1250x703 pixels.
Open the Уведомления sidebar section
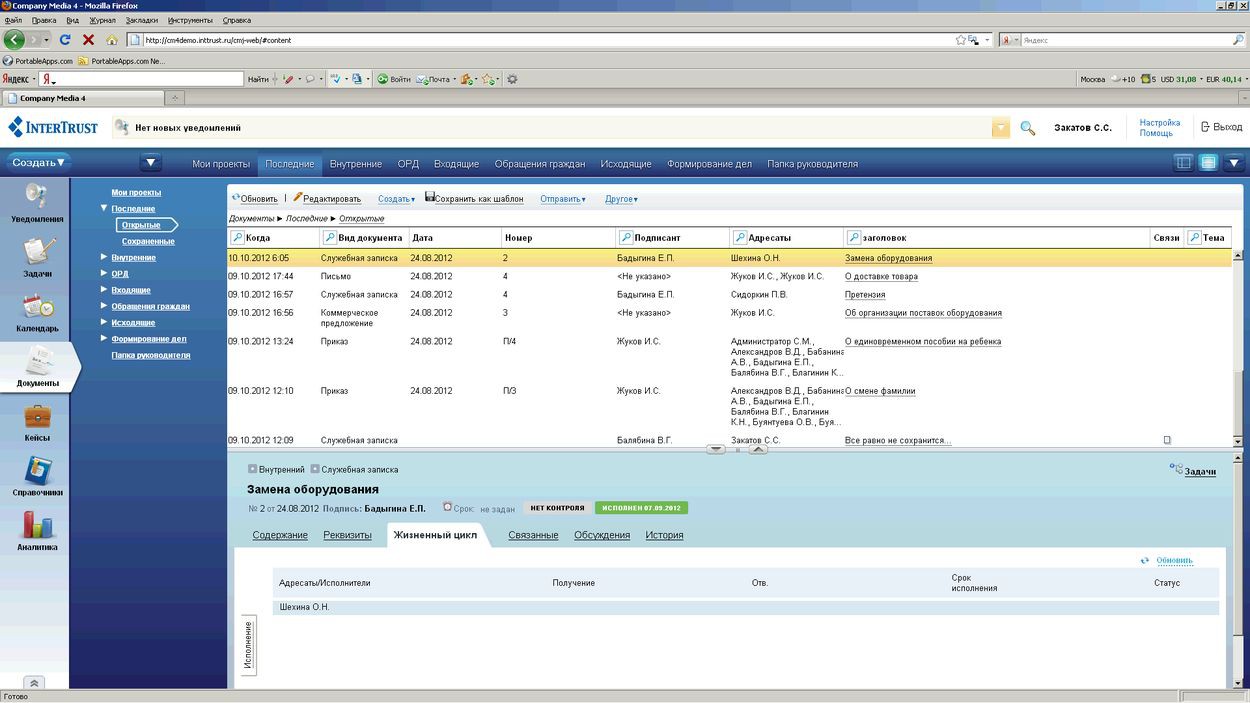(37, 196)
